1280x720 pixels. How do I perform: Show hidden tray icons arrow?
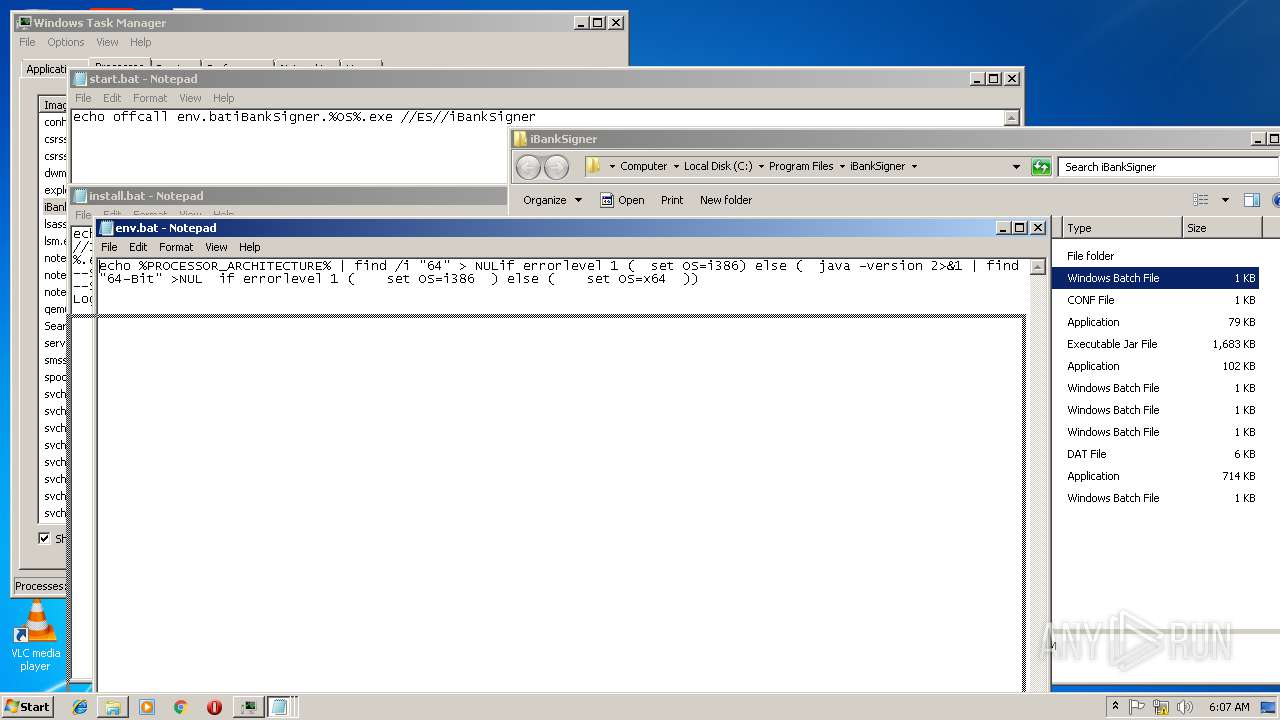[x=1115, y=706]
